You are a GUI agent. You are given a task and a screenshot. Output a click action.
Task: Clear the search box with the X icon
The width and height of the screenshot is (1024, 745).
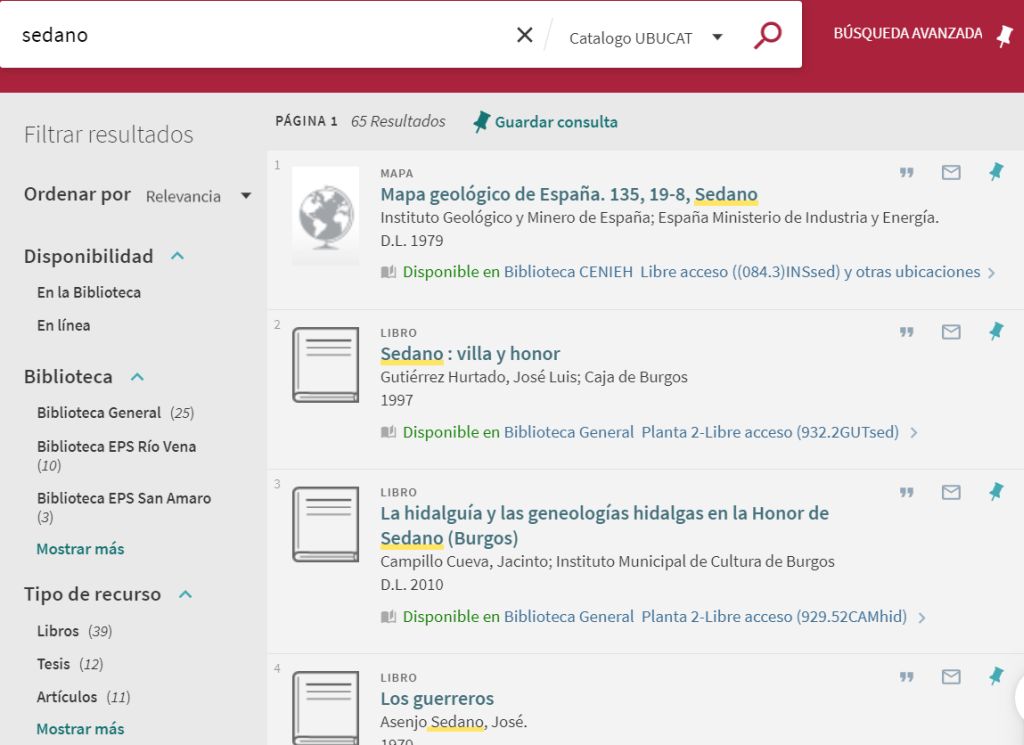pyautogui.click(x=524, y=35)
